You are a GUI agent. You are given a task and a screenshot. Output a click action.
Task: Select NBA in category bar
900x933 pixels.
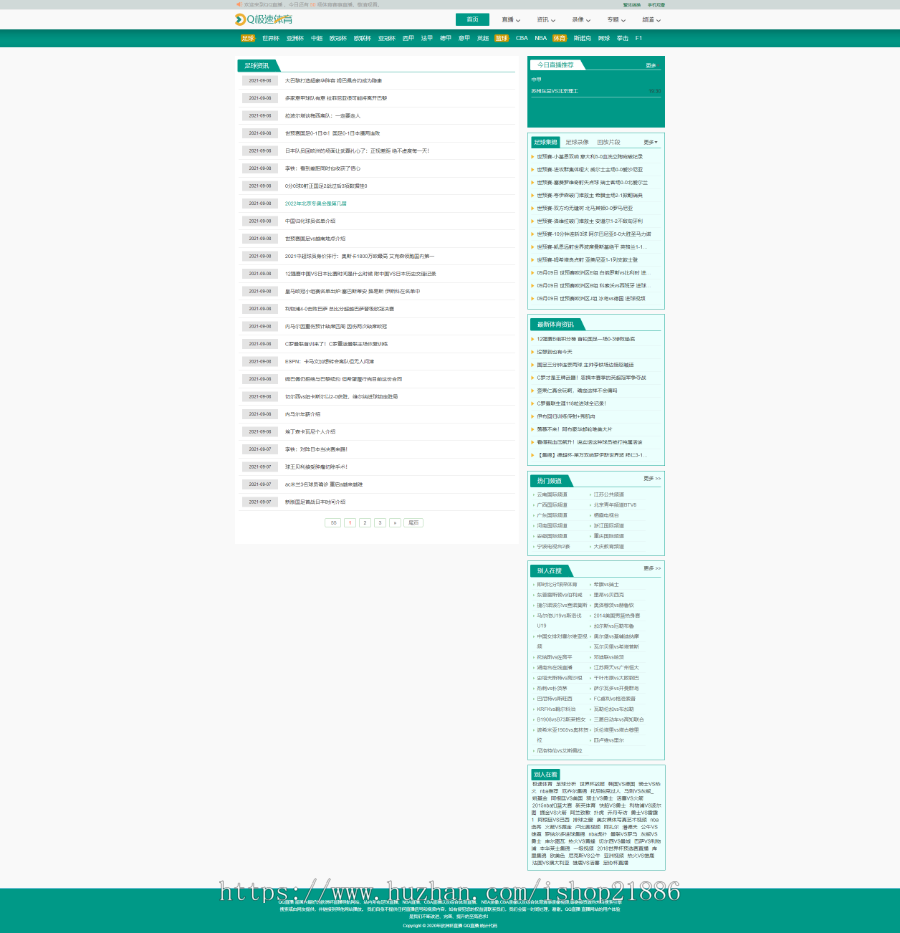pos(541,38)
